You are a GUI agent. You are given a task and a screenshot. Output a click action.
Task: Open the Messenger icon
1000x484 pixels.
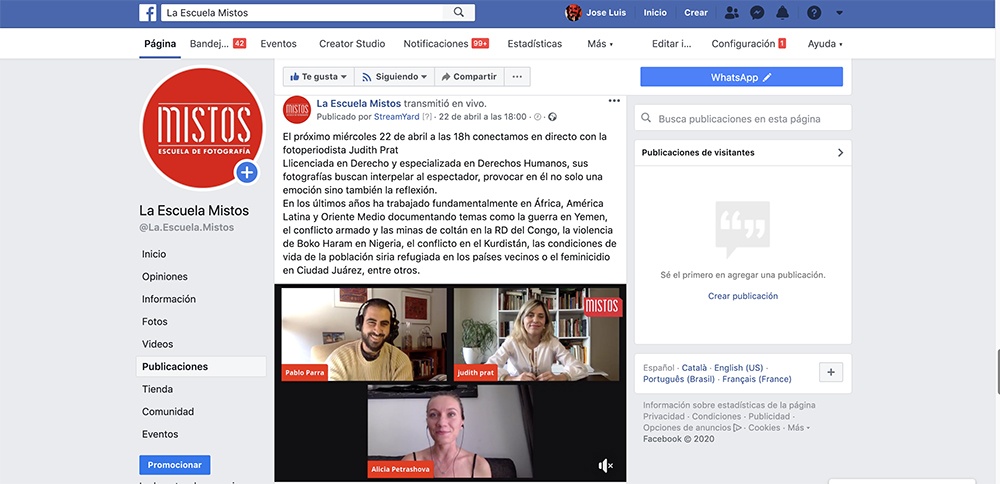[x=757, y=13]
